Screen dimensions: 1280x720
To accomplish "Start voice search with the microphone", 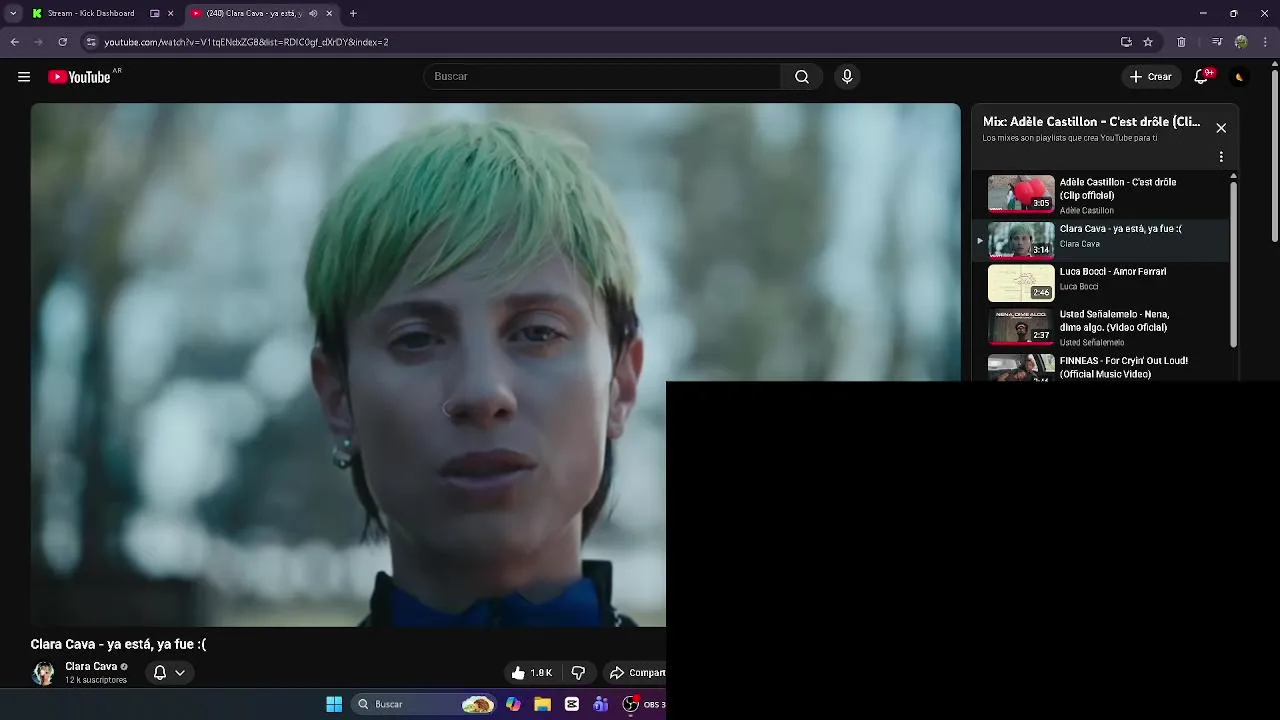I will 847,77.
